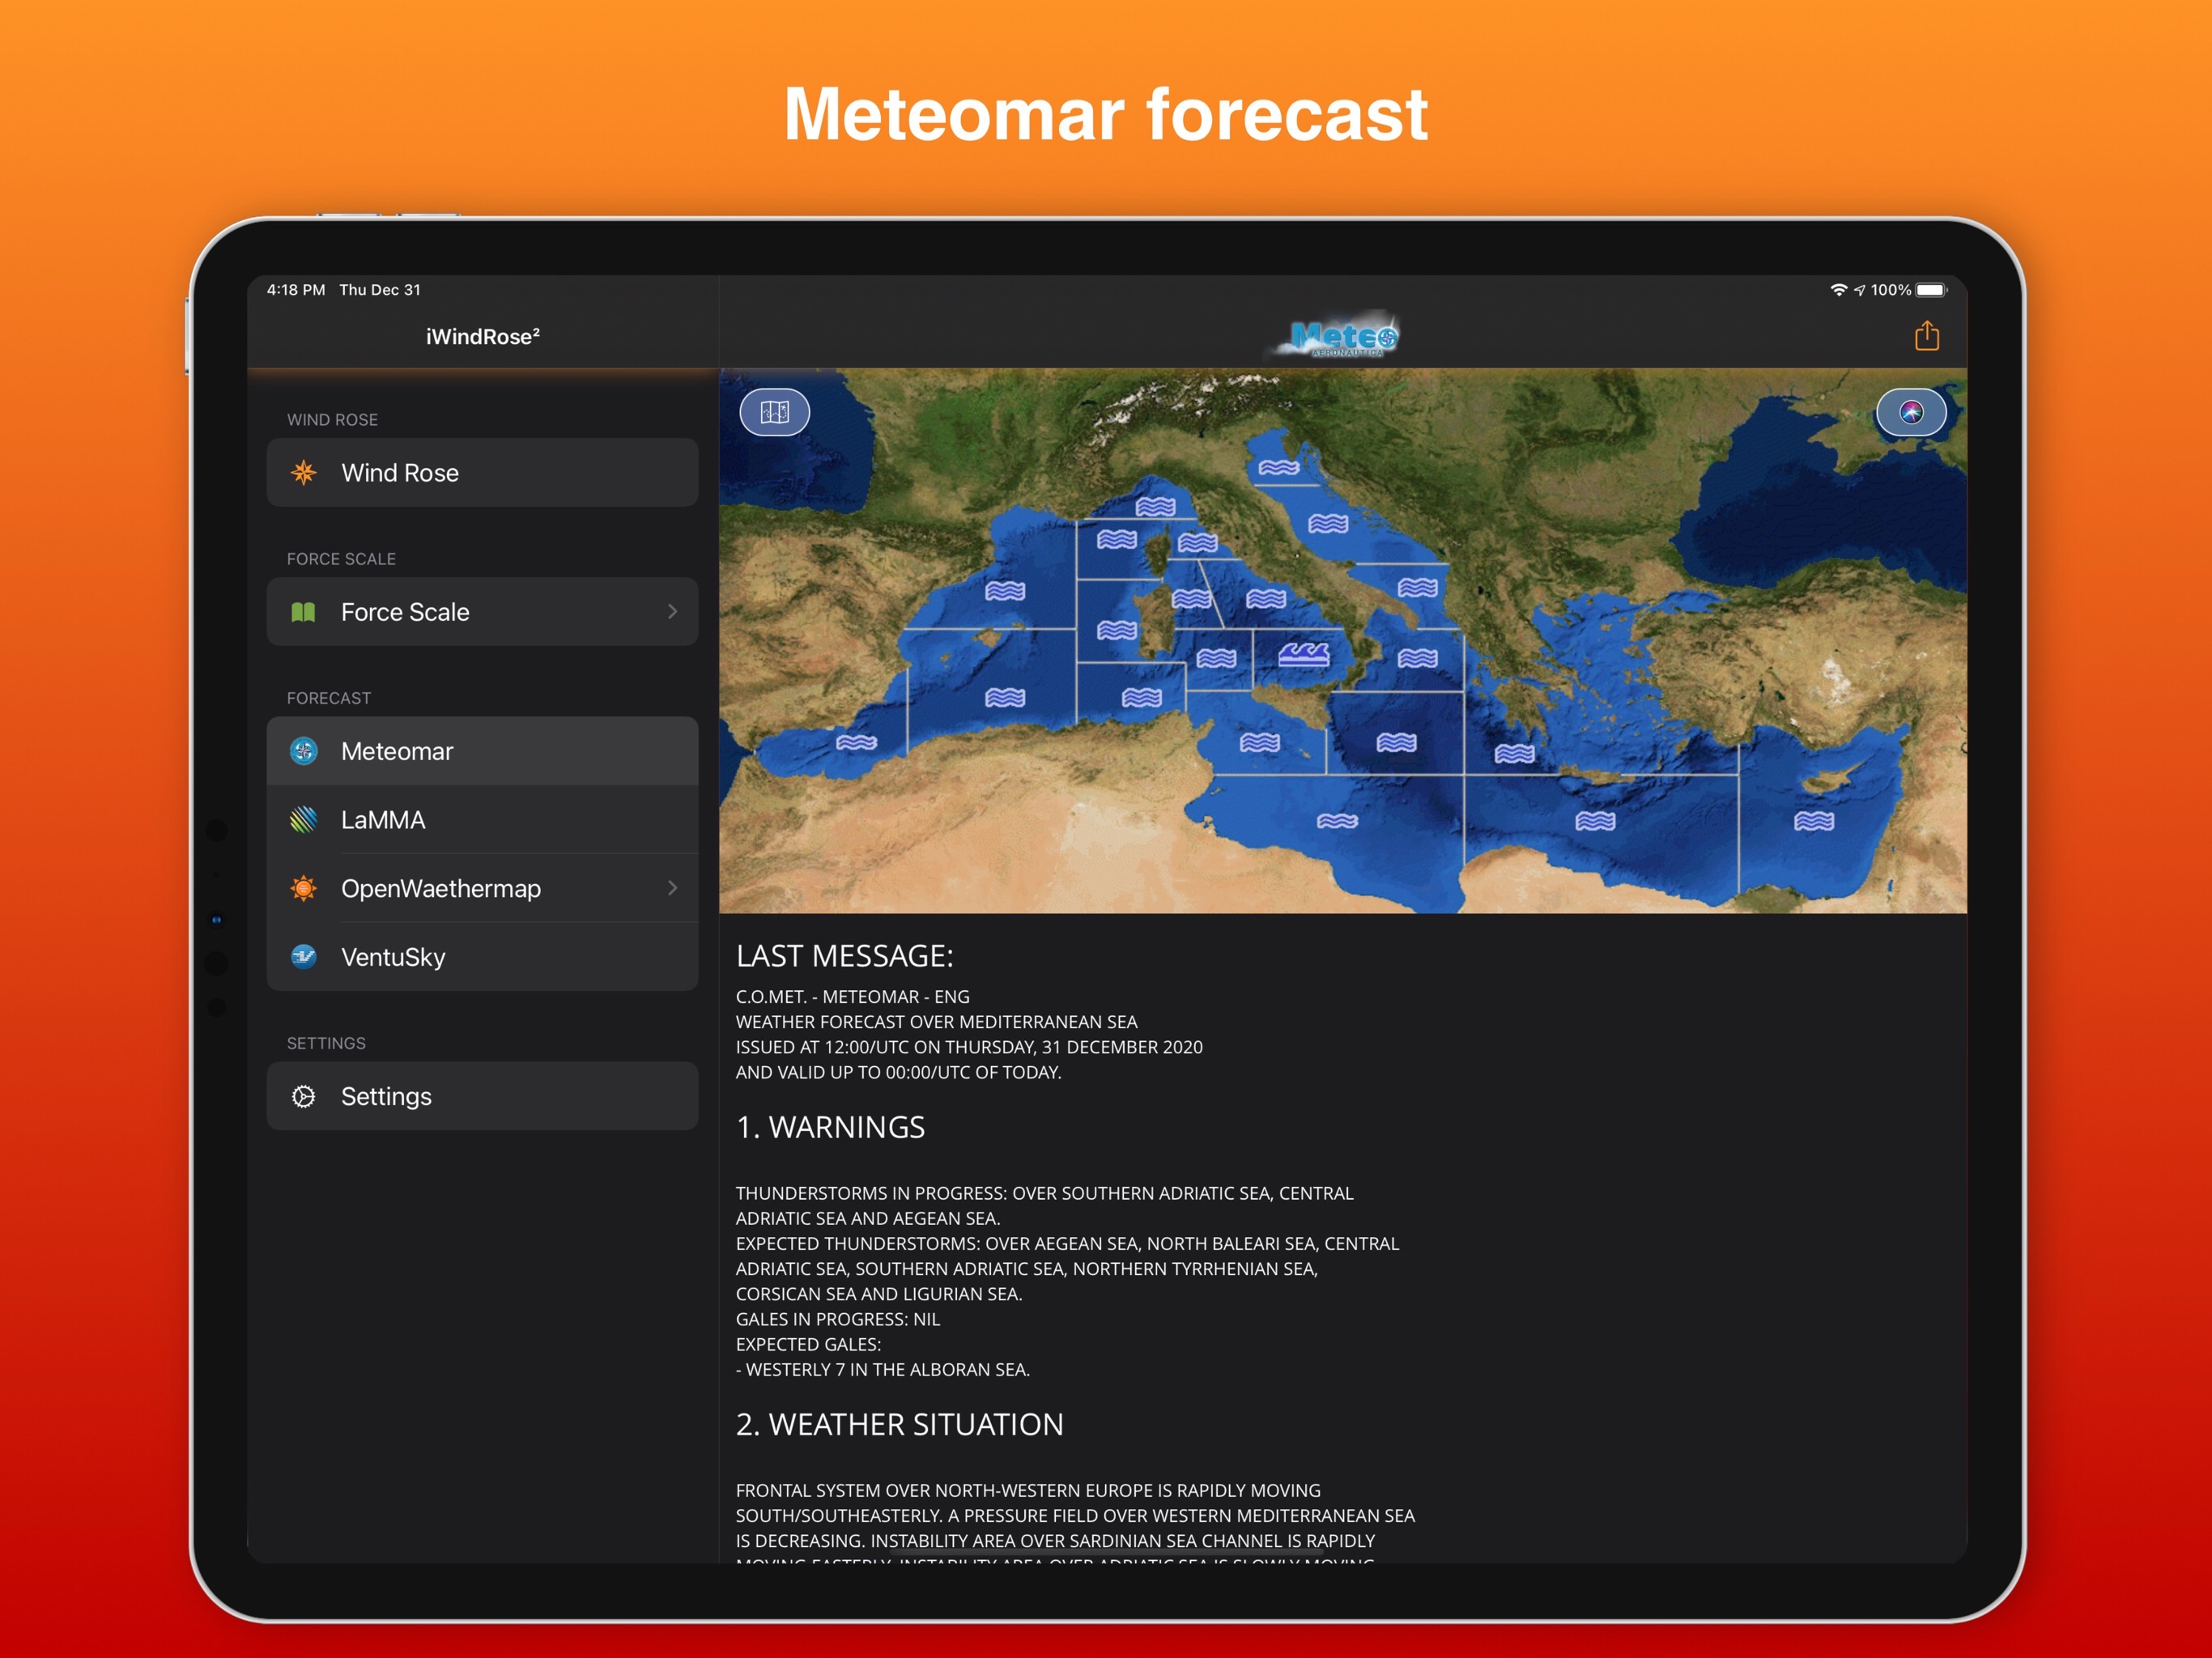2212x1658 pixels.
Task: Open the Force Scale entry
Action: pyautogui.click(x=482, y=612)
